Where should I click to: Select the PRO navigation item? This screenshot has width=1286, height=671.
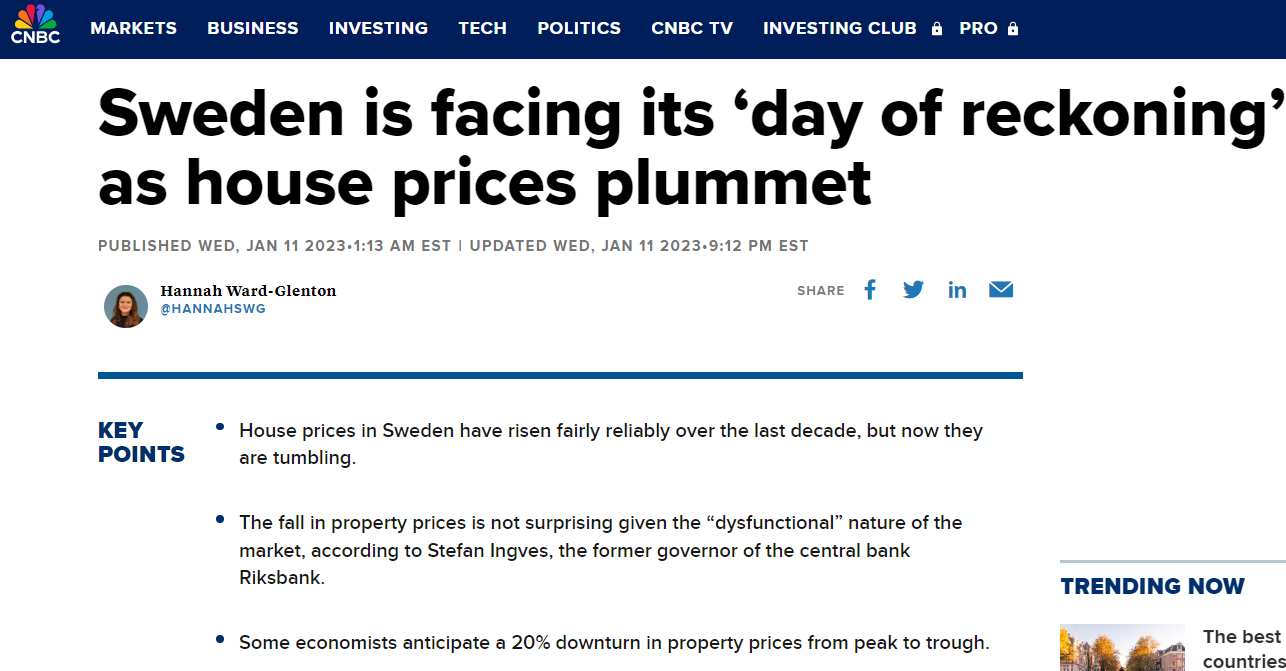[978, 28]
